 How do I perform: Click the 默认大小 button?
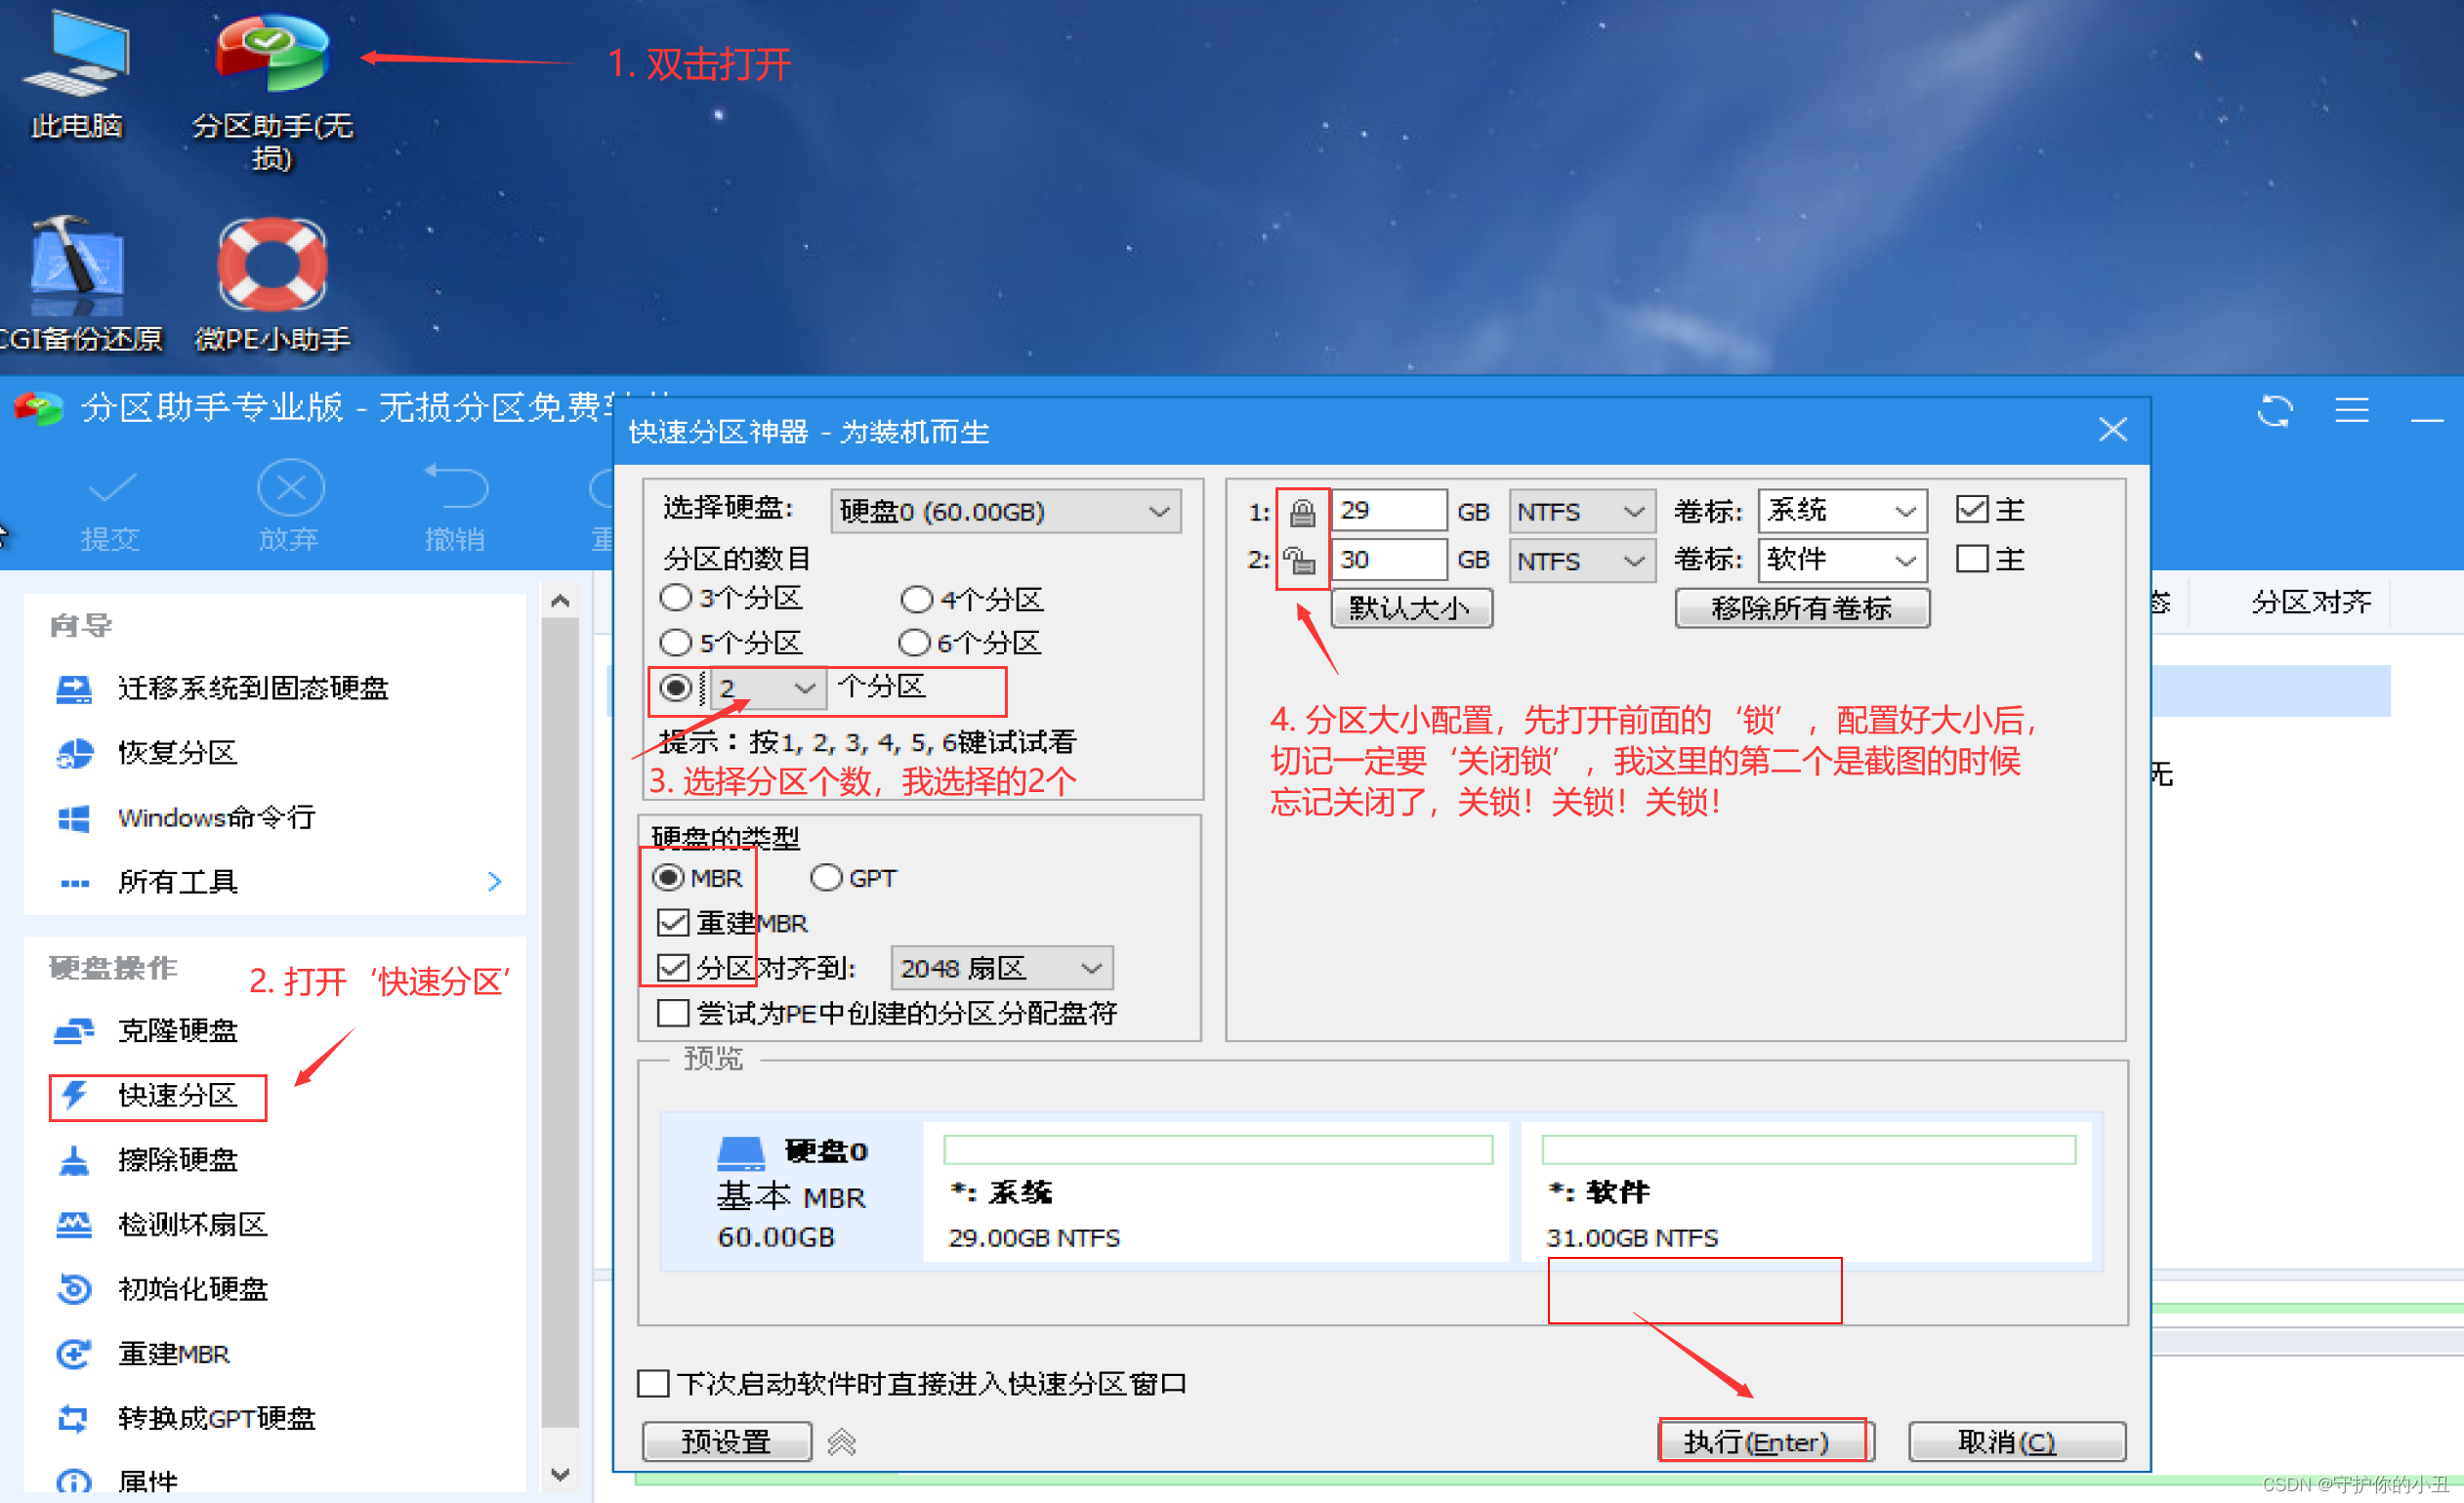[1411, 608]
